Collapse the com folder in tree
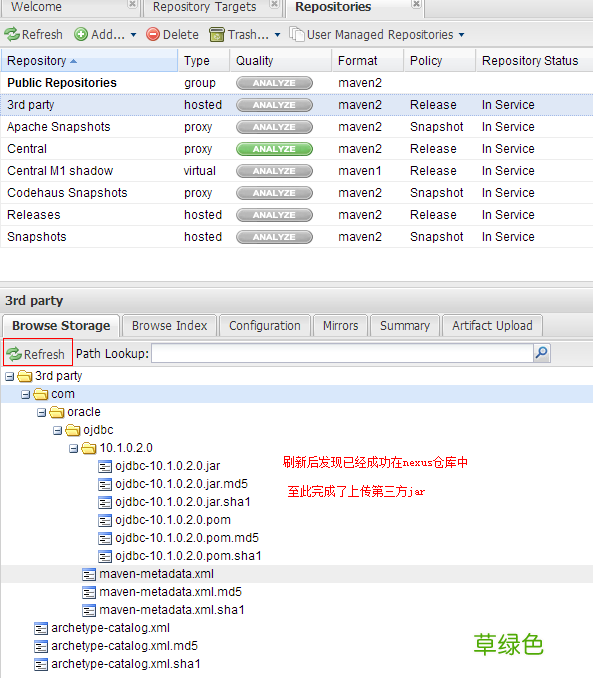The height and width of the screenshot is (678, 593). [x=26, y=394]
